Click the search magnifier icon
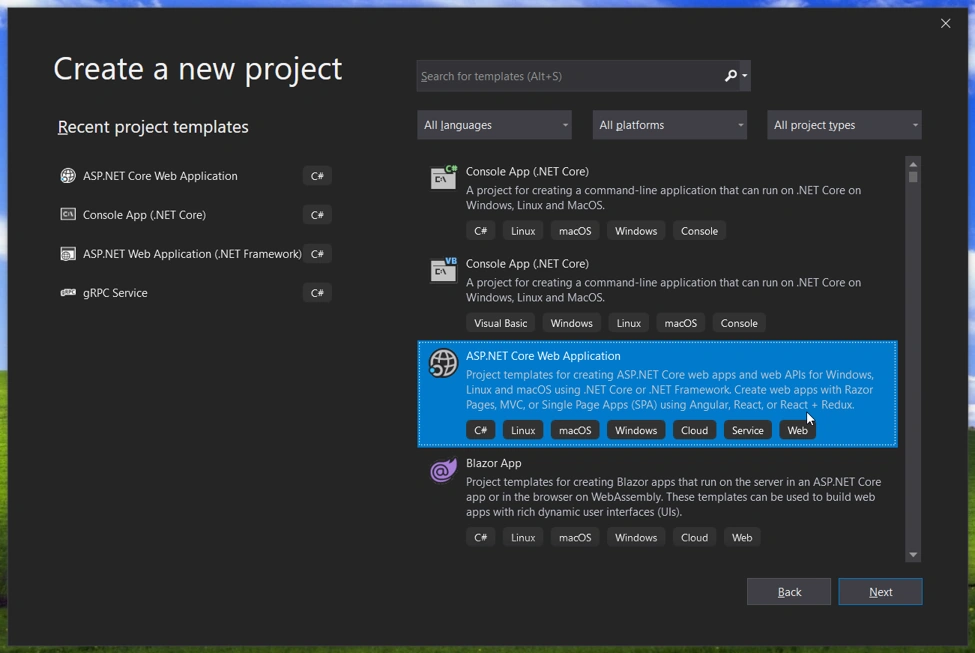Screen dimensions: 975x653 [731, 76]
